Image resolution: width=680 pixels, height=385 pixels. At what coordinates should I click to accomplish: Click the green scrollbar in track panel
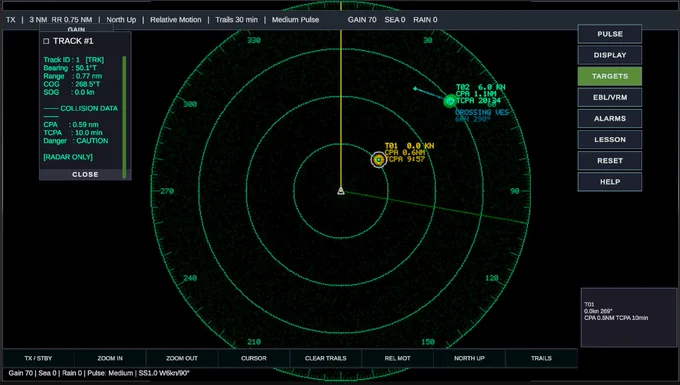[124, 116]
